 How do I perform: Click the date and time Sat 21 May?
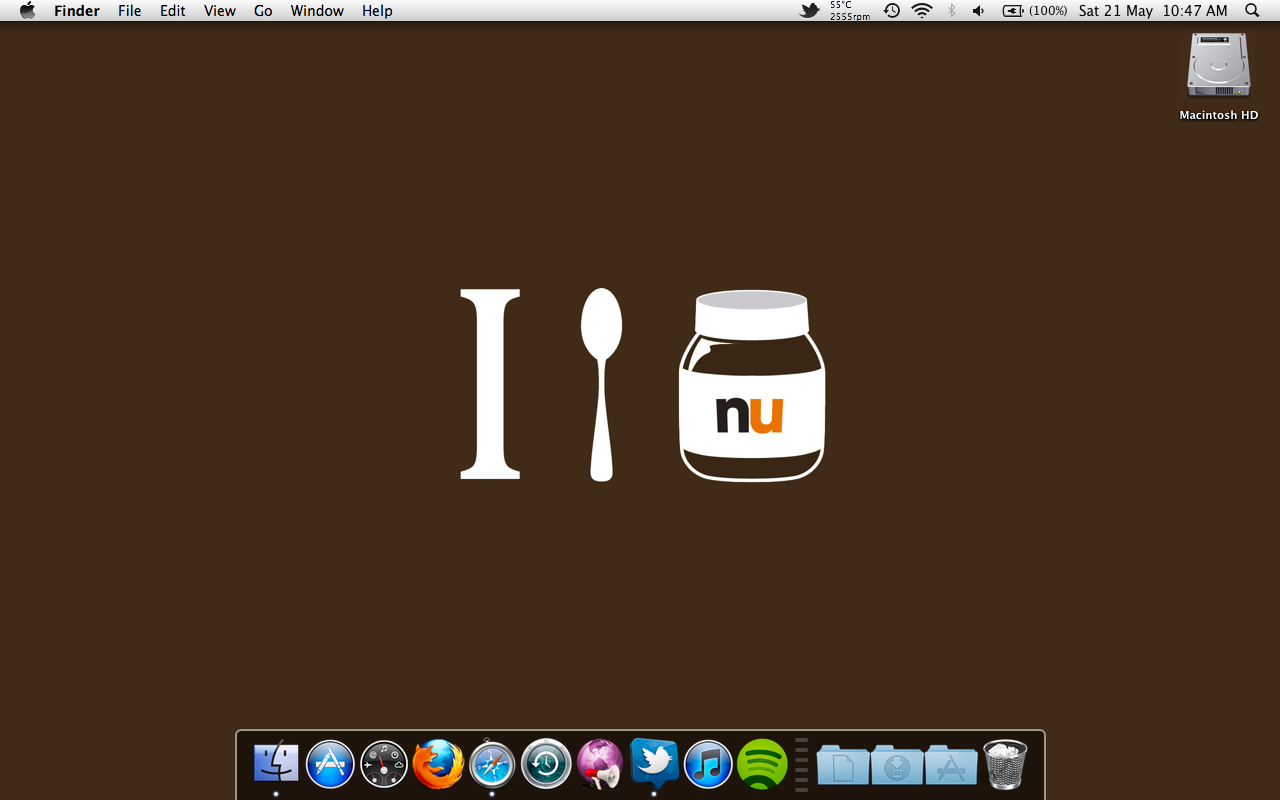coord(1153,11)
